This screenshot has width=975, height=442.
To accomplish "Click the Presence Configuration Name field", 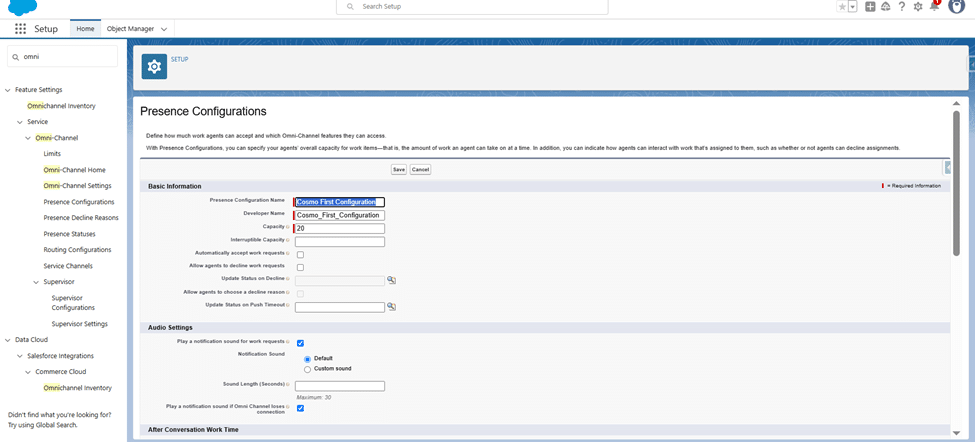I will tap(340, 202).
